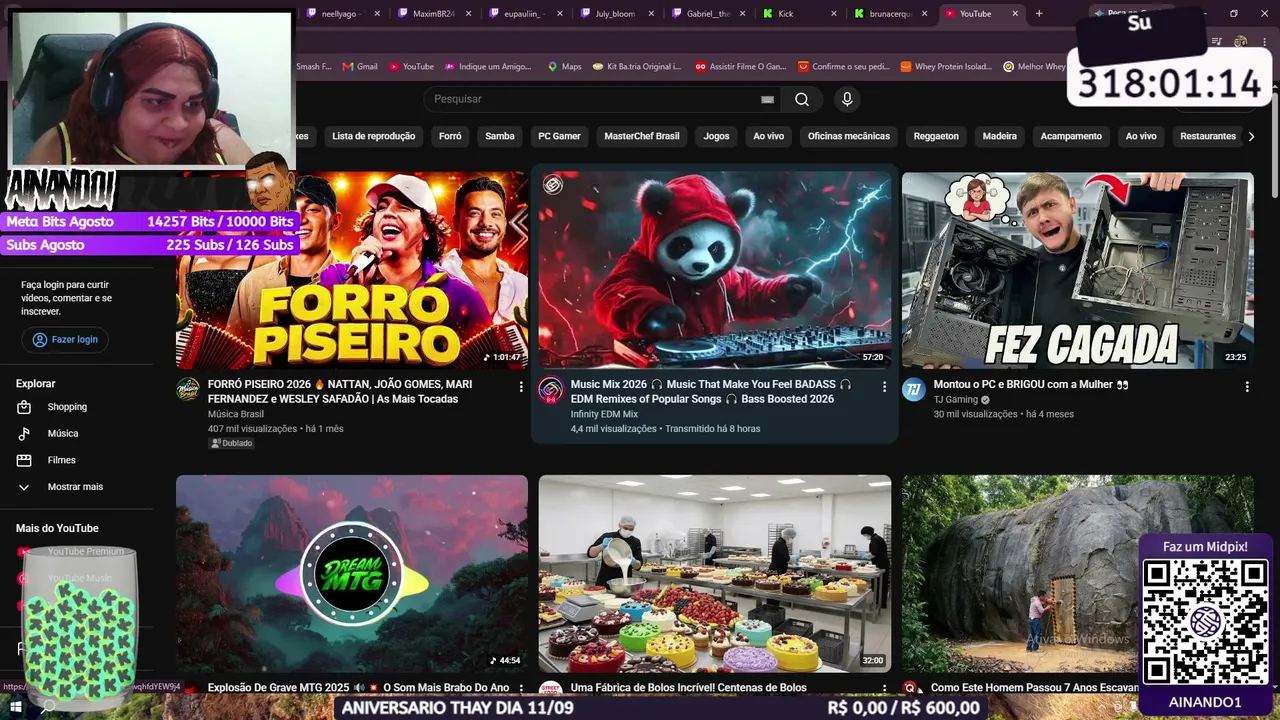Close the Kick browser tab
Image resolution: width=1280 pixels, height=720 pixels.
coord(832,13)
